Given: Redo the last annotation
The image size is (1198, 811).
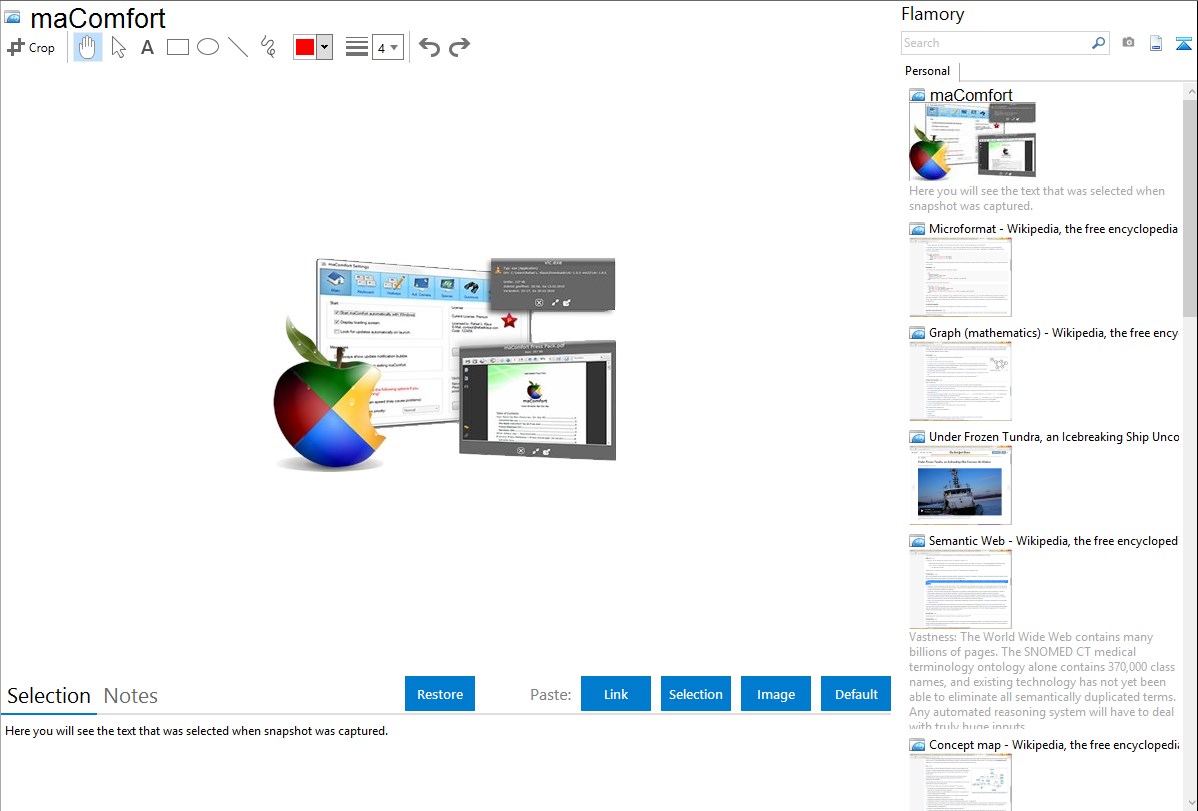Looking at the screenshot, I should coord(459,47).
